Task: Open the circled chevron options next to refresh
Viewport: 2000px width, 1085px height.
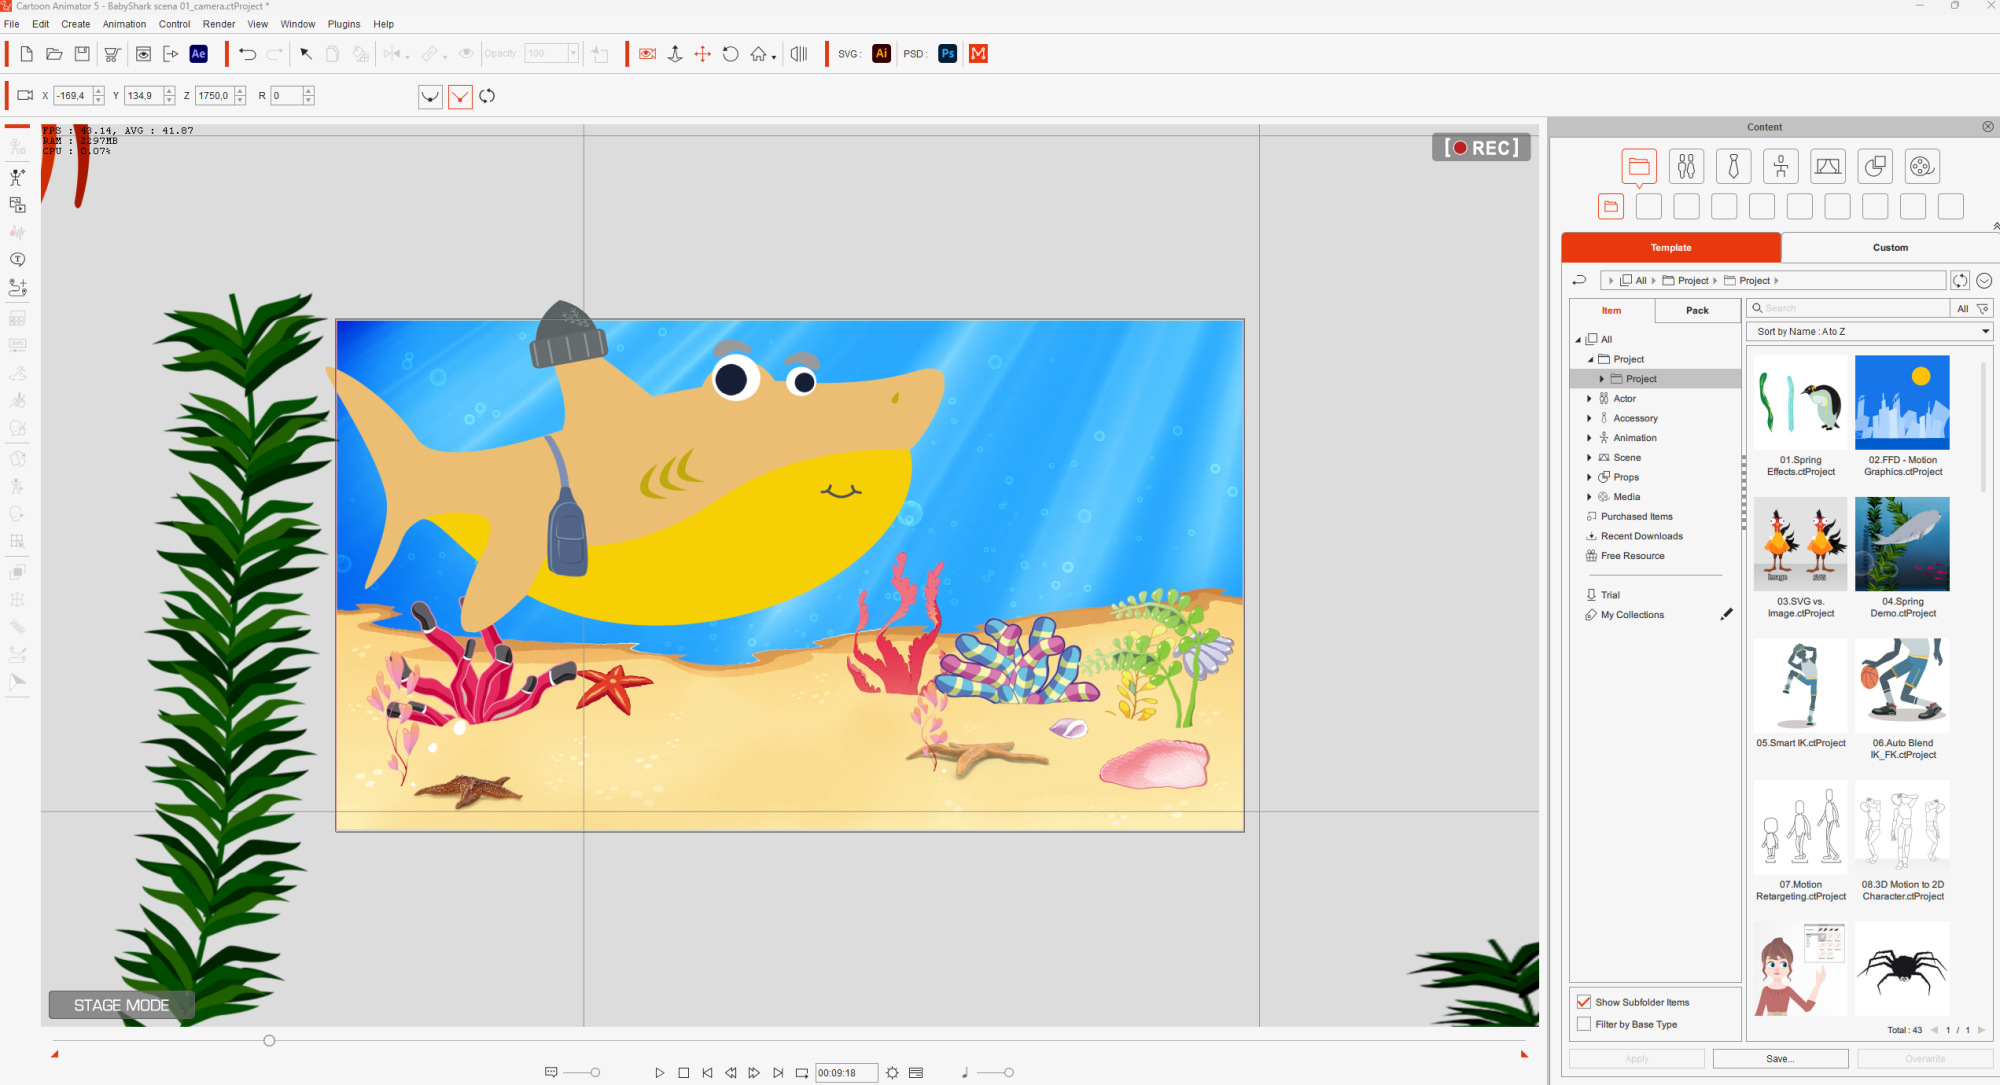Action: tap(1984, 281)
